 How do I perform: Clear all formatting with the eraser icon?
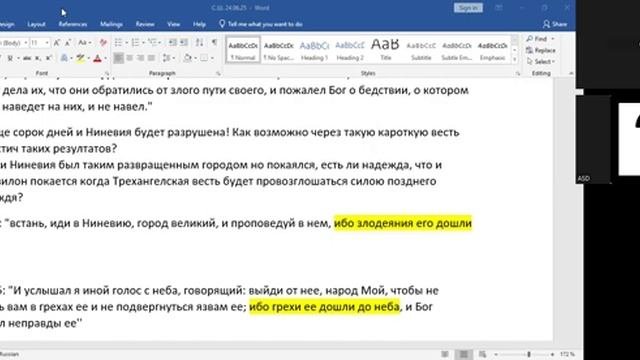click(x=103, y=43)
